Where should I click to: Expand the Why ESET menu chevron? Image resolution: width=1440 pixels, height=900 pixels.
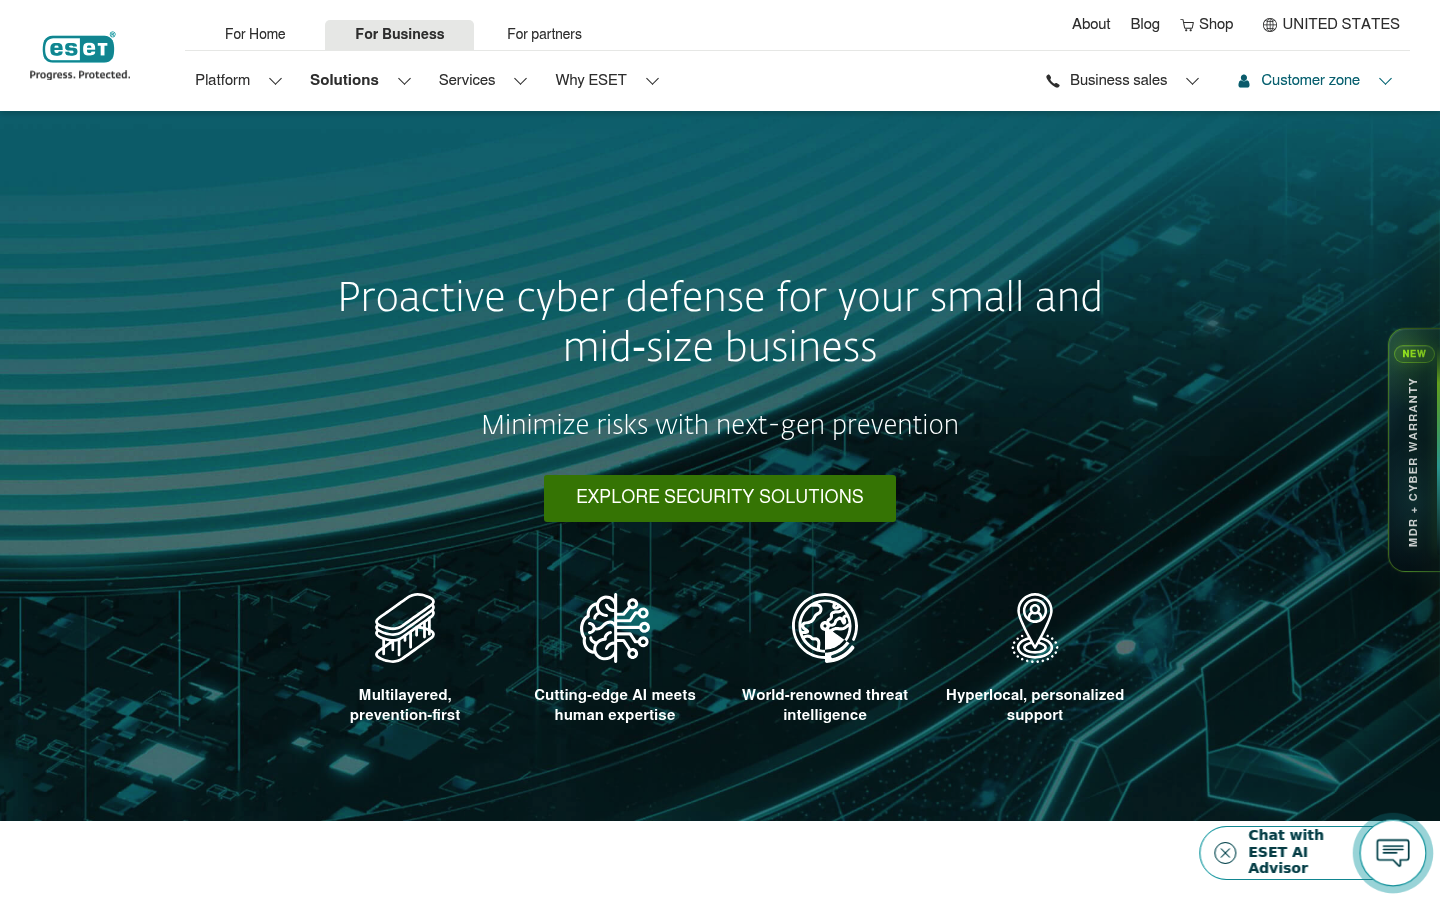pos(652,81)
